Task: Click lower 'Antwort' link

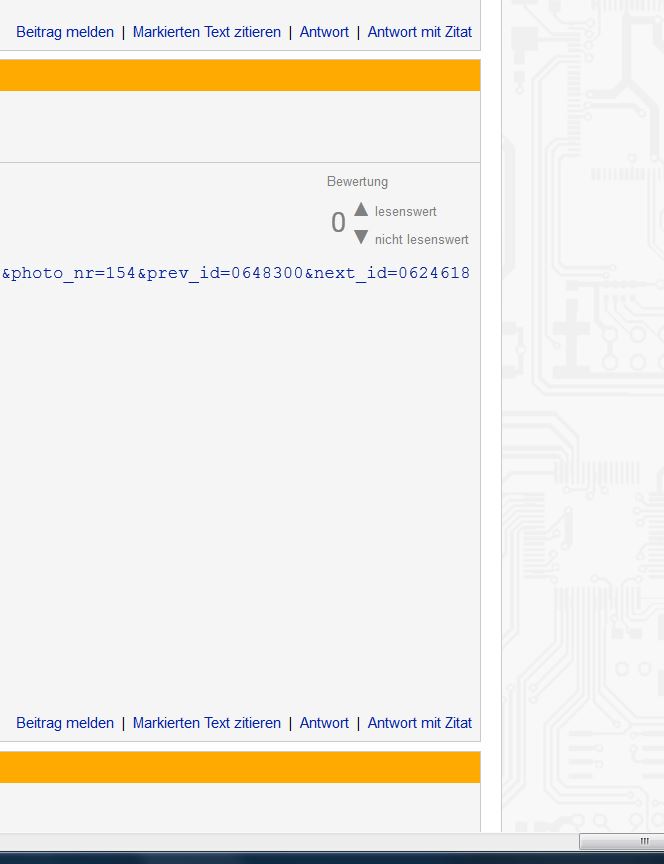Action: (324, 723)
